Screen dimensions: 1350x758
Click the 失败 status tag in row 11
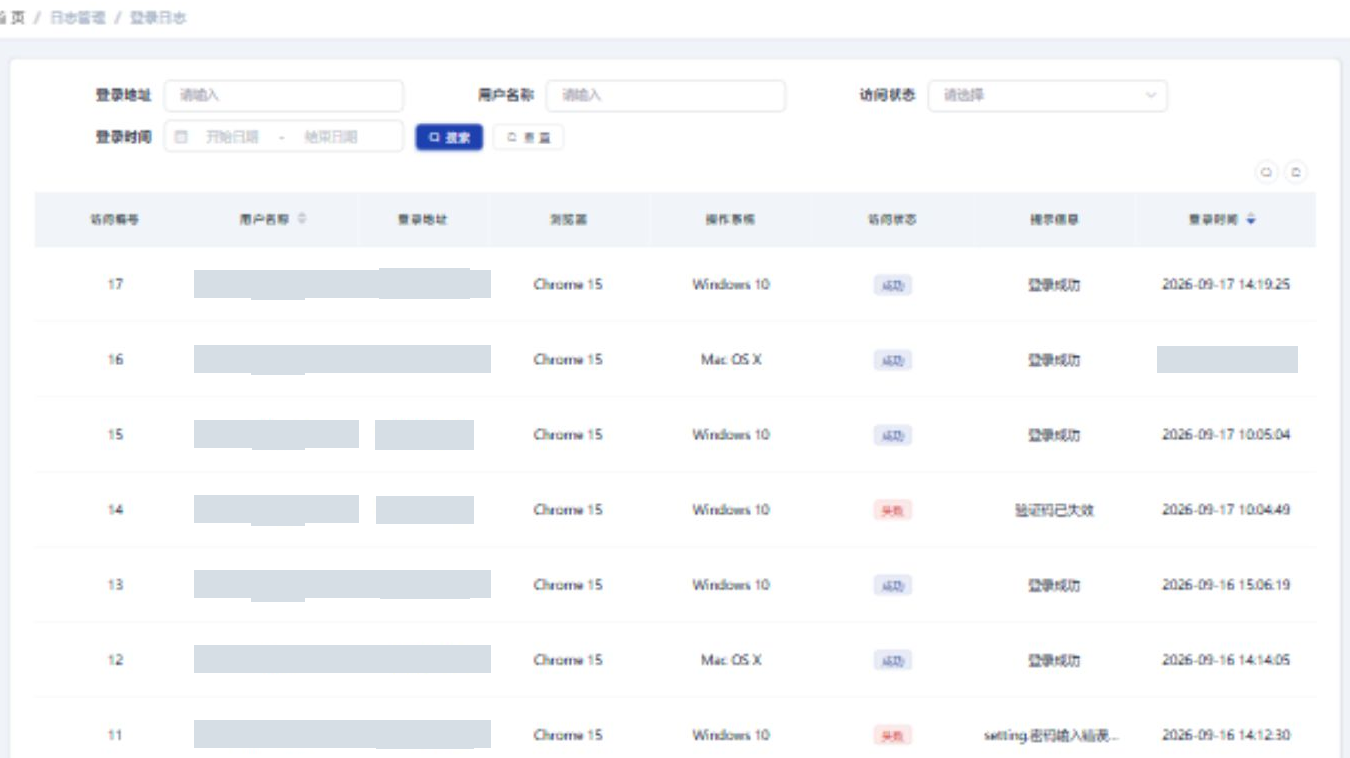pos(892,736)
